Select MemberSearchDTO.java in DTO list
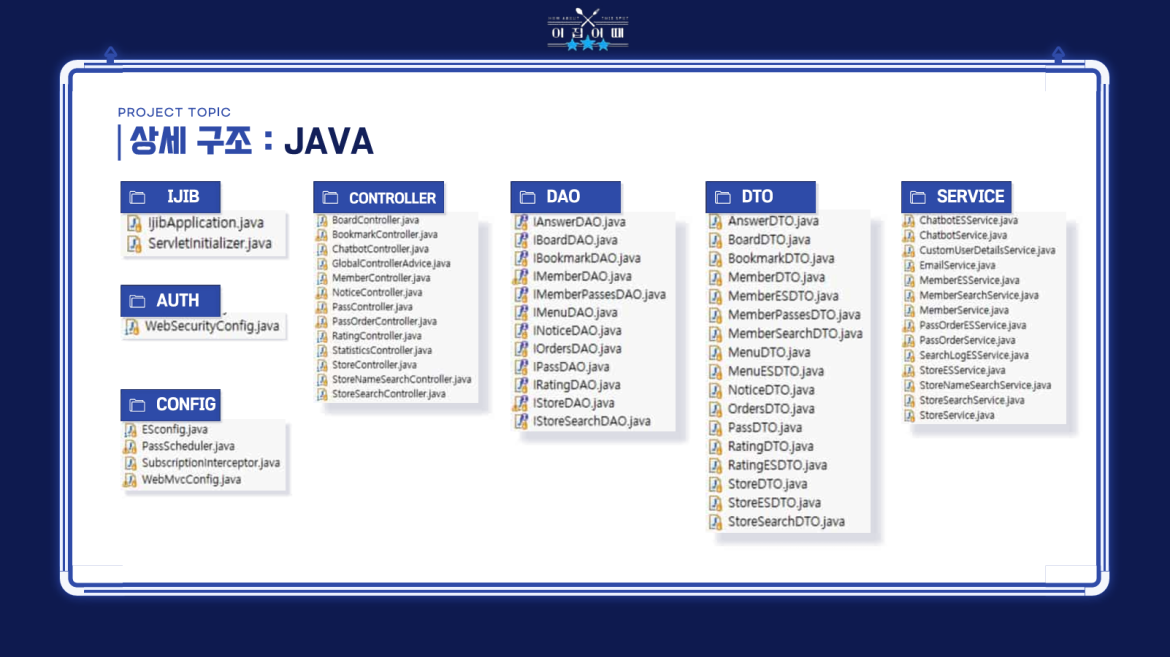Image resolution: width=1170 pixels, height=657 pixels. [795, 334]
